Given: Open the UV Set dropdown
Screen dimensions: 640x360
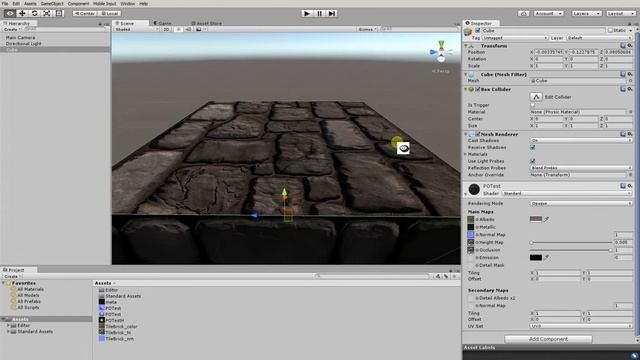Looking at the screenshot, I should pyautogui.click(x=581, y=326).
